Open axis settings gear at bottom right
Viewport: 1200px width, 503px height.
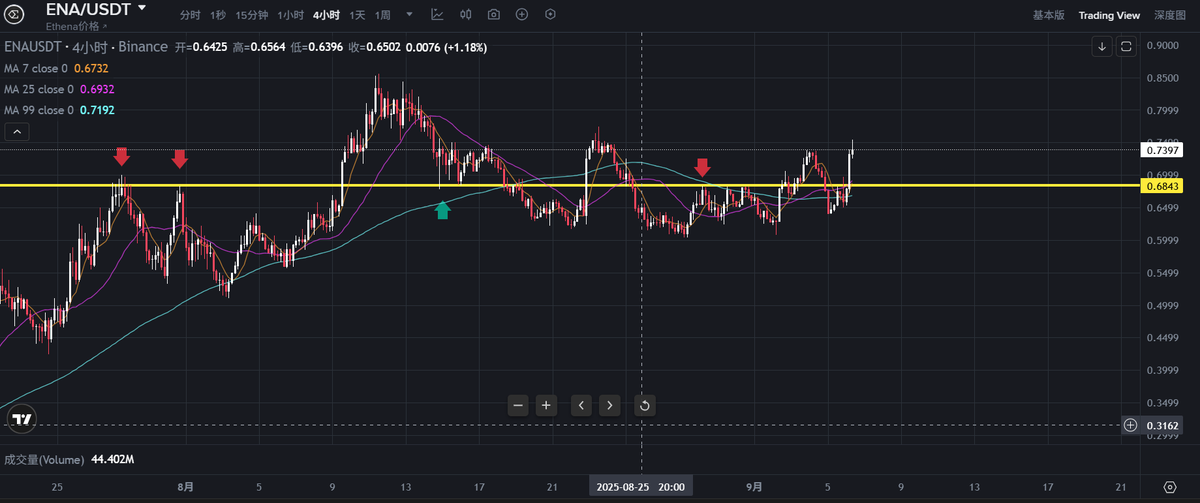[1169, 486]
